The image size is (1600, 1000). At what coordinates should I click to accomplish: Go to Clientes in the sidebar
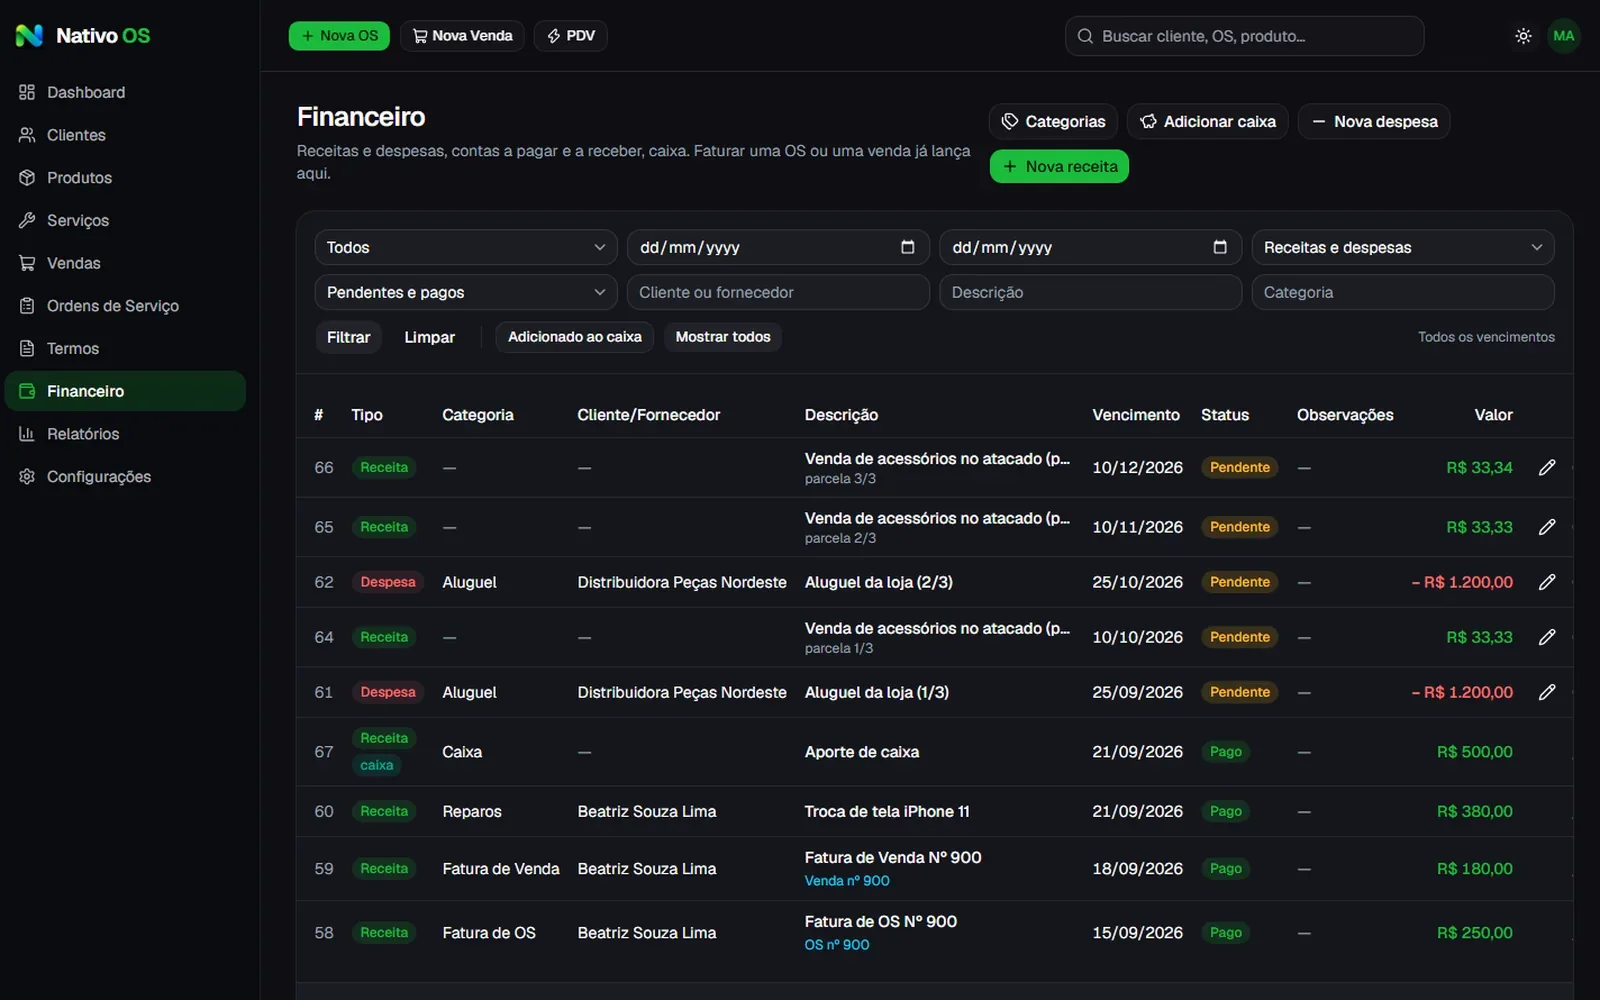[x=125, y=135]
